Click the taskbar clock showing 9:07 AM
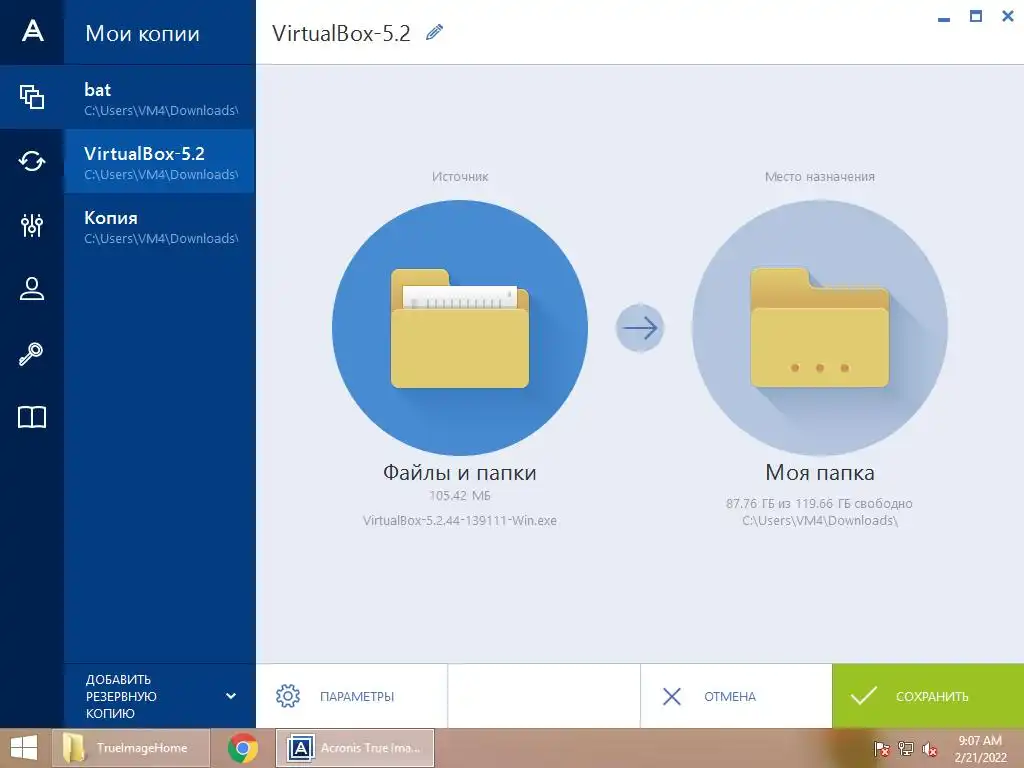 980,748
